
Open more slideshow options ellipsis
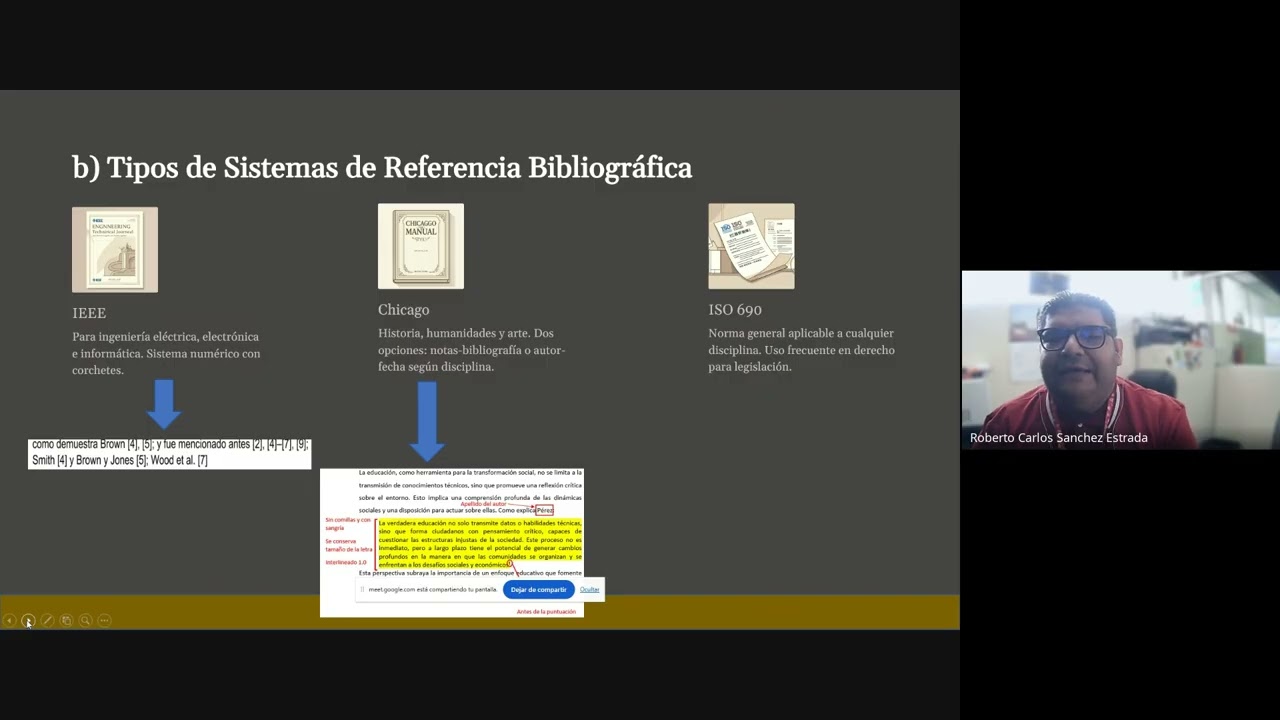pos(104,621)
